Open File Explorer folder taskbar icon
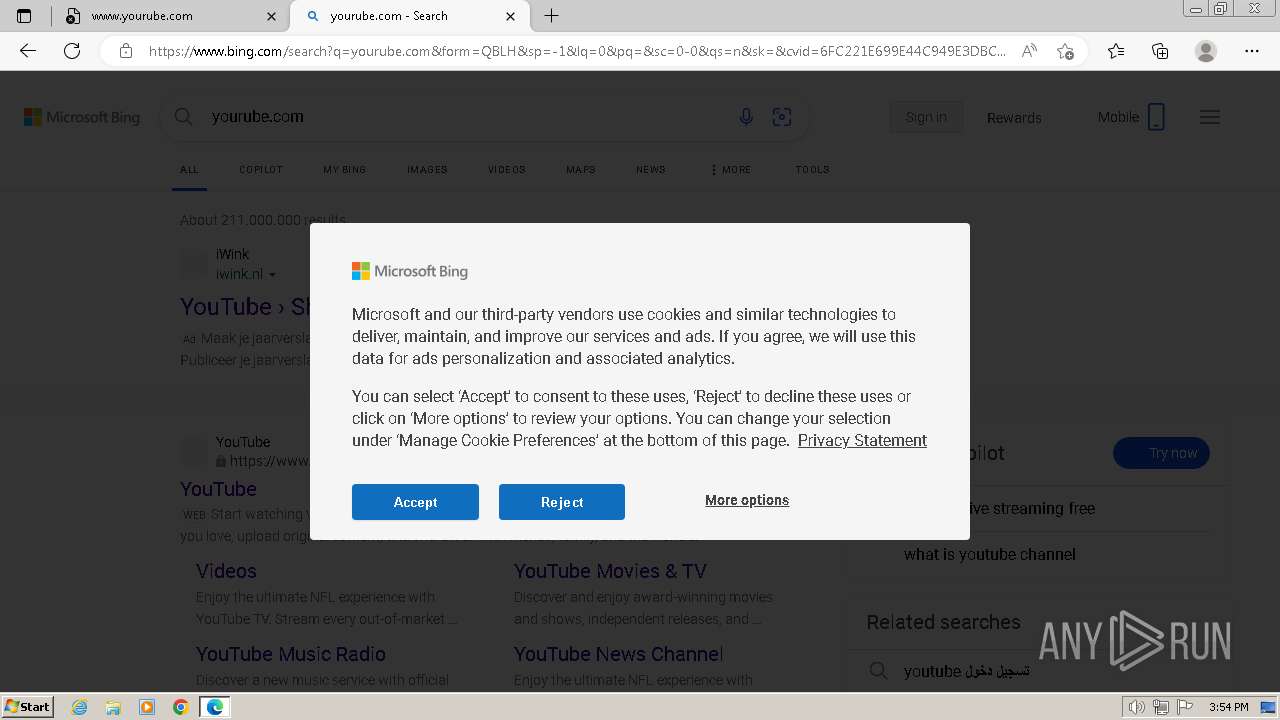The width and height of the screenshot is (1280, 720). point(113,707)
